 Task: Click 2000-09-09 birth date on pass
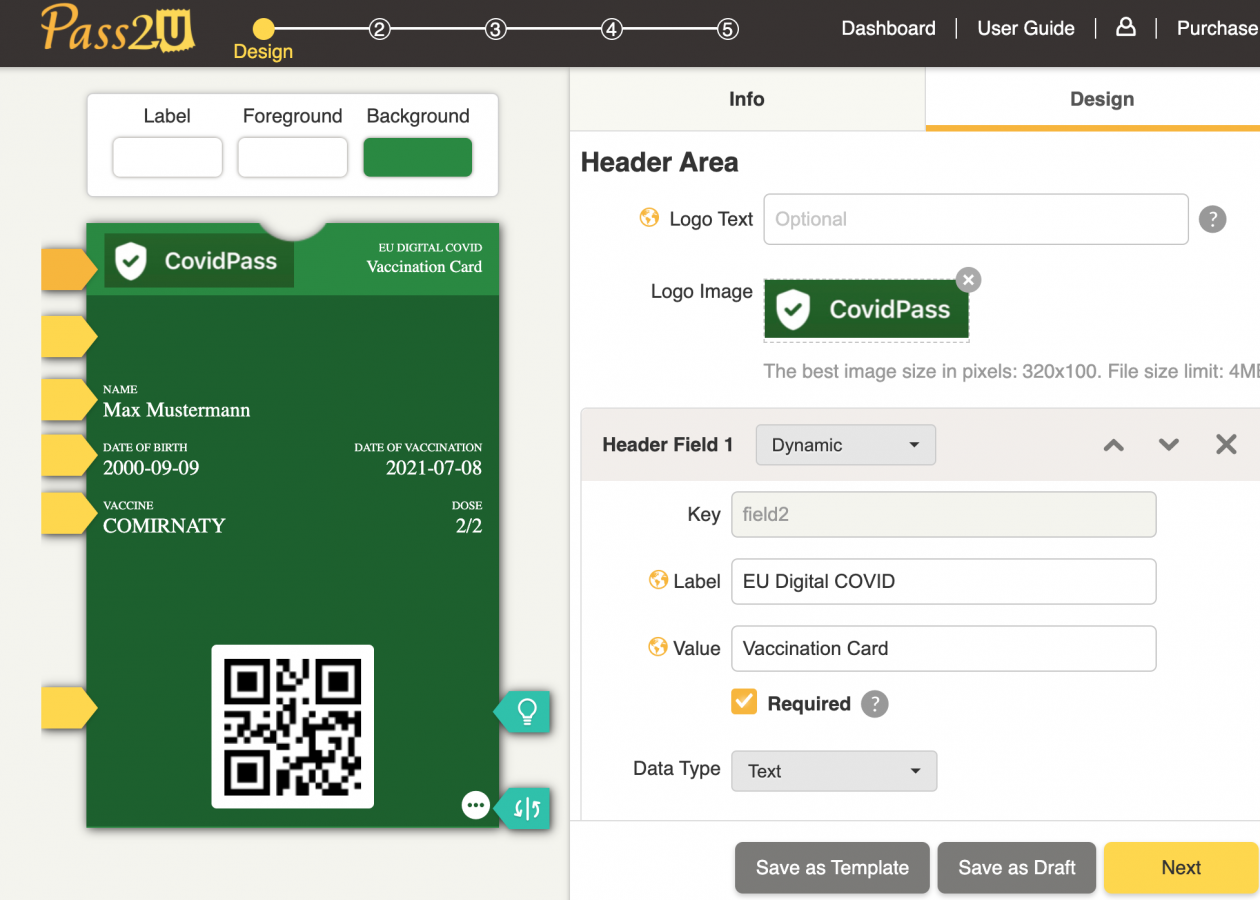151,467
